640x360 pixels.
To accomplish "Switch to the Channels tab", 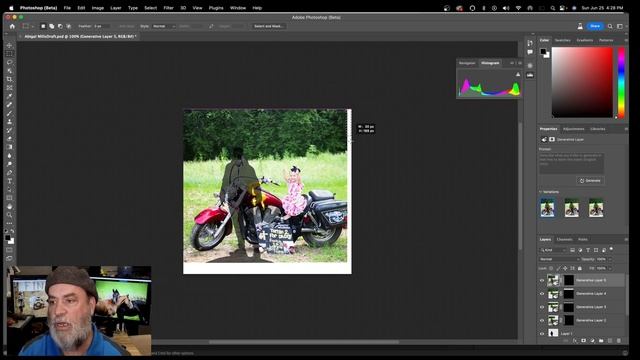I will [x=564, y=239].
